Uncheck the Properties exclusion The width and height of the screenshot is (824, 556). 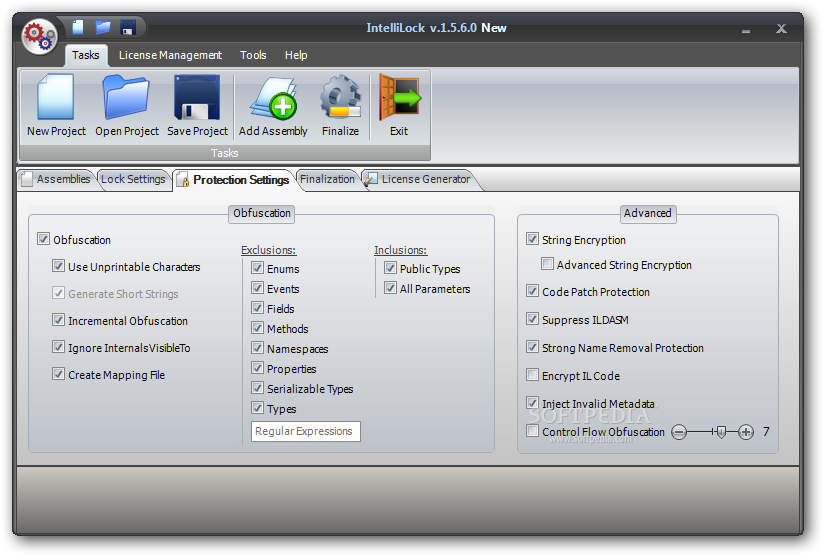coord(258,368)
